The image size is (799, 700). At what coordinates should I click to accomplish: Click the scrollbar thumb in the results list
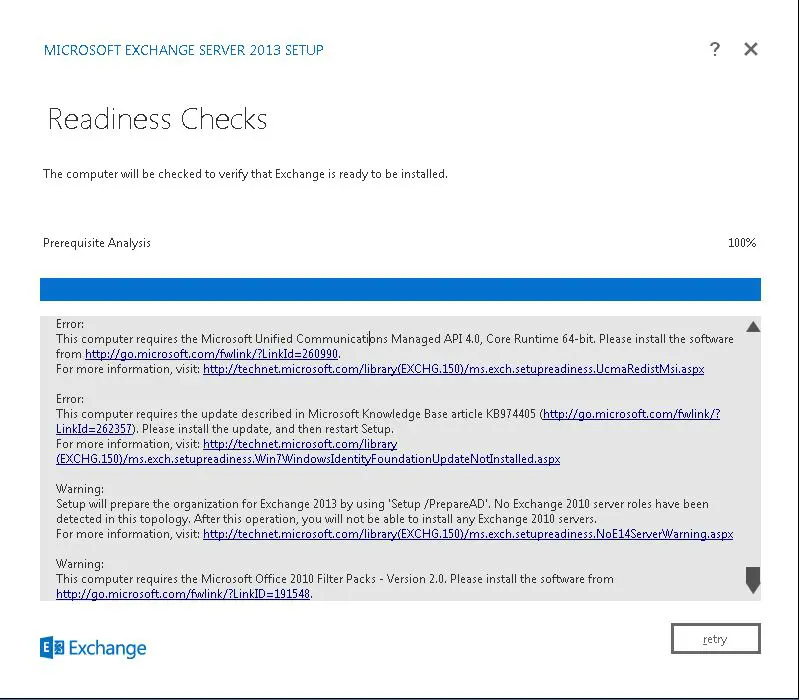[753, 580]
